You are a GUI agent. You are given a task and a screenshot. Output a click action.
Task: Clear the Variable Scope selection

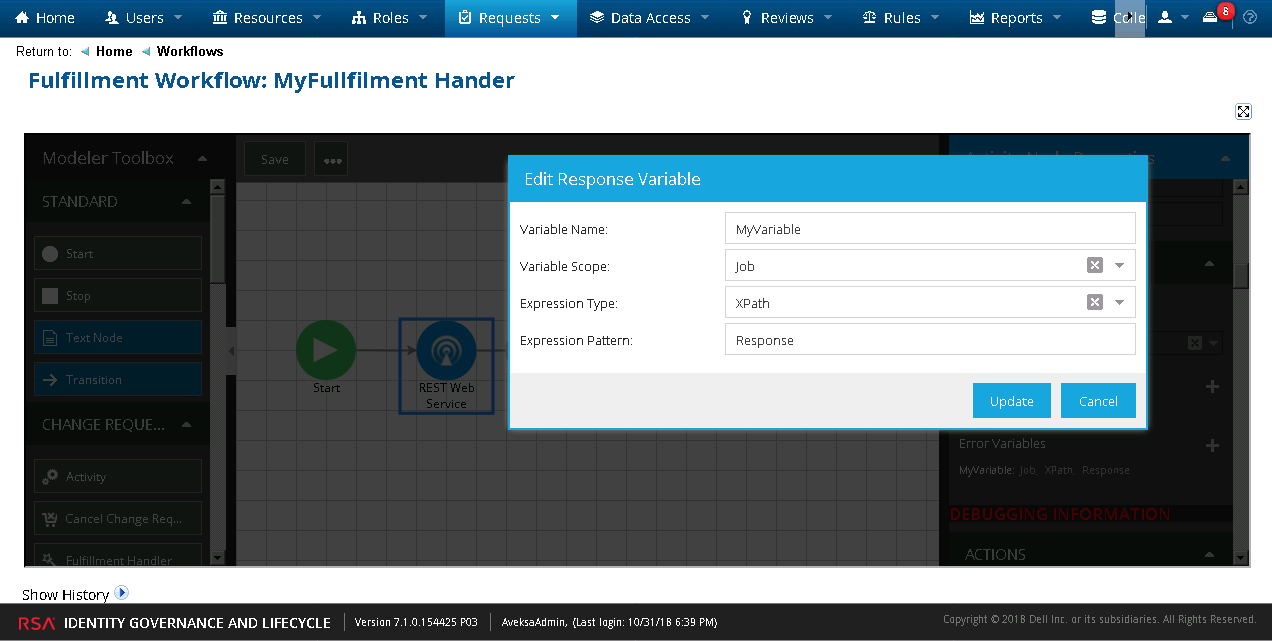click(1095, 265)
